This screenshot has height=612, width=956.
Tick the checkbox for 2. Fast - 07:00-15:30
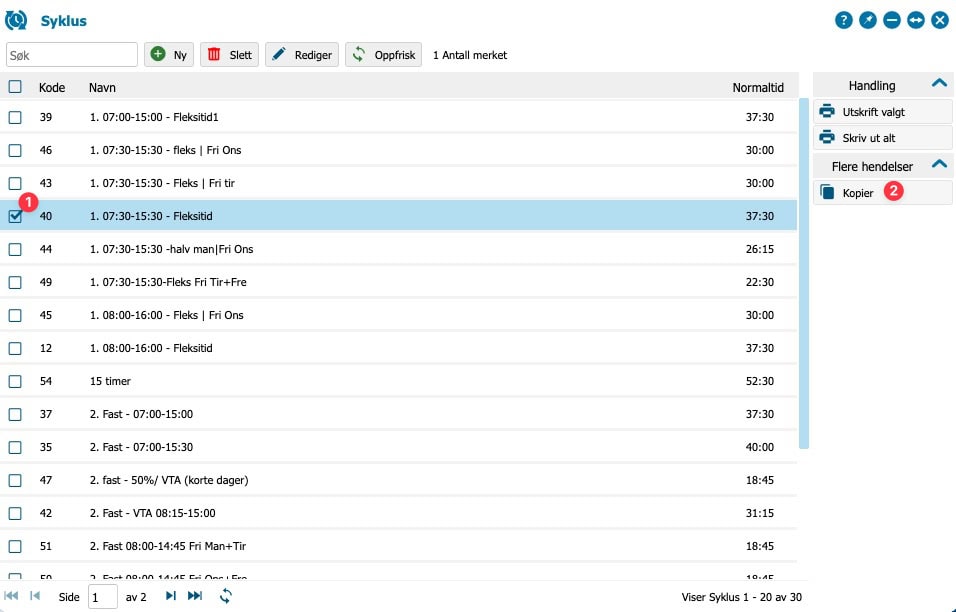(x=15, y=447)
